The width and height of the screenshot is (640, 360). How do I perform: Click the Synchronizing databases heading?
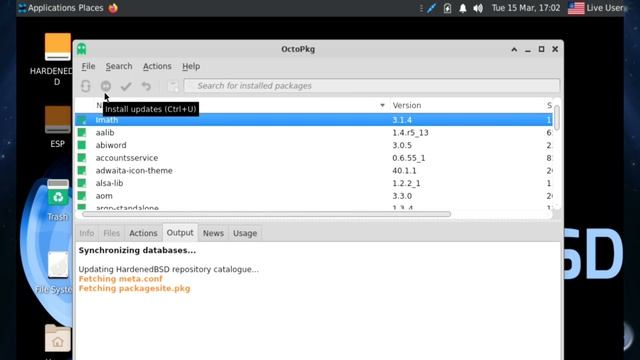tap(137, 251)
